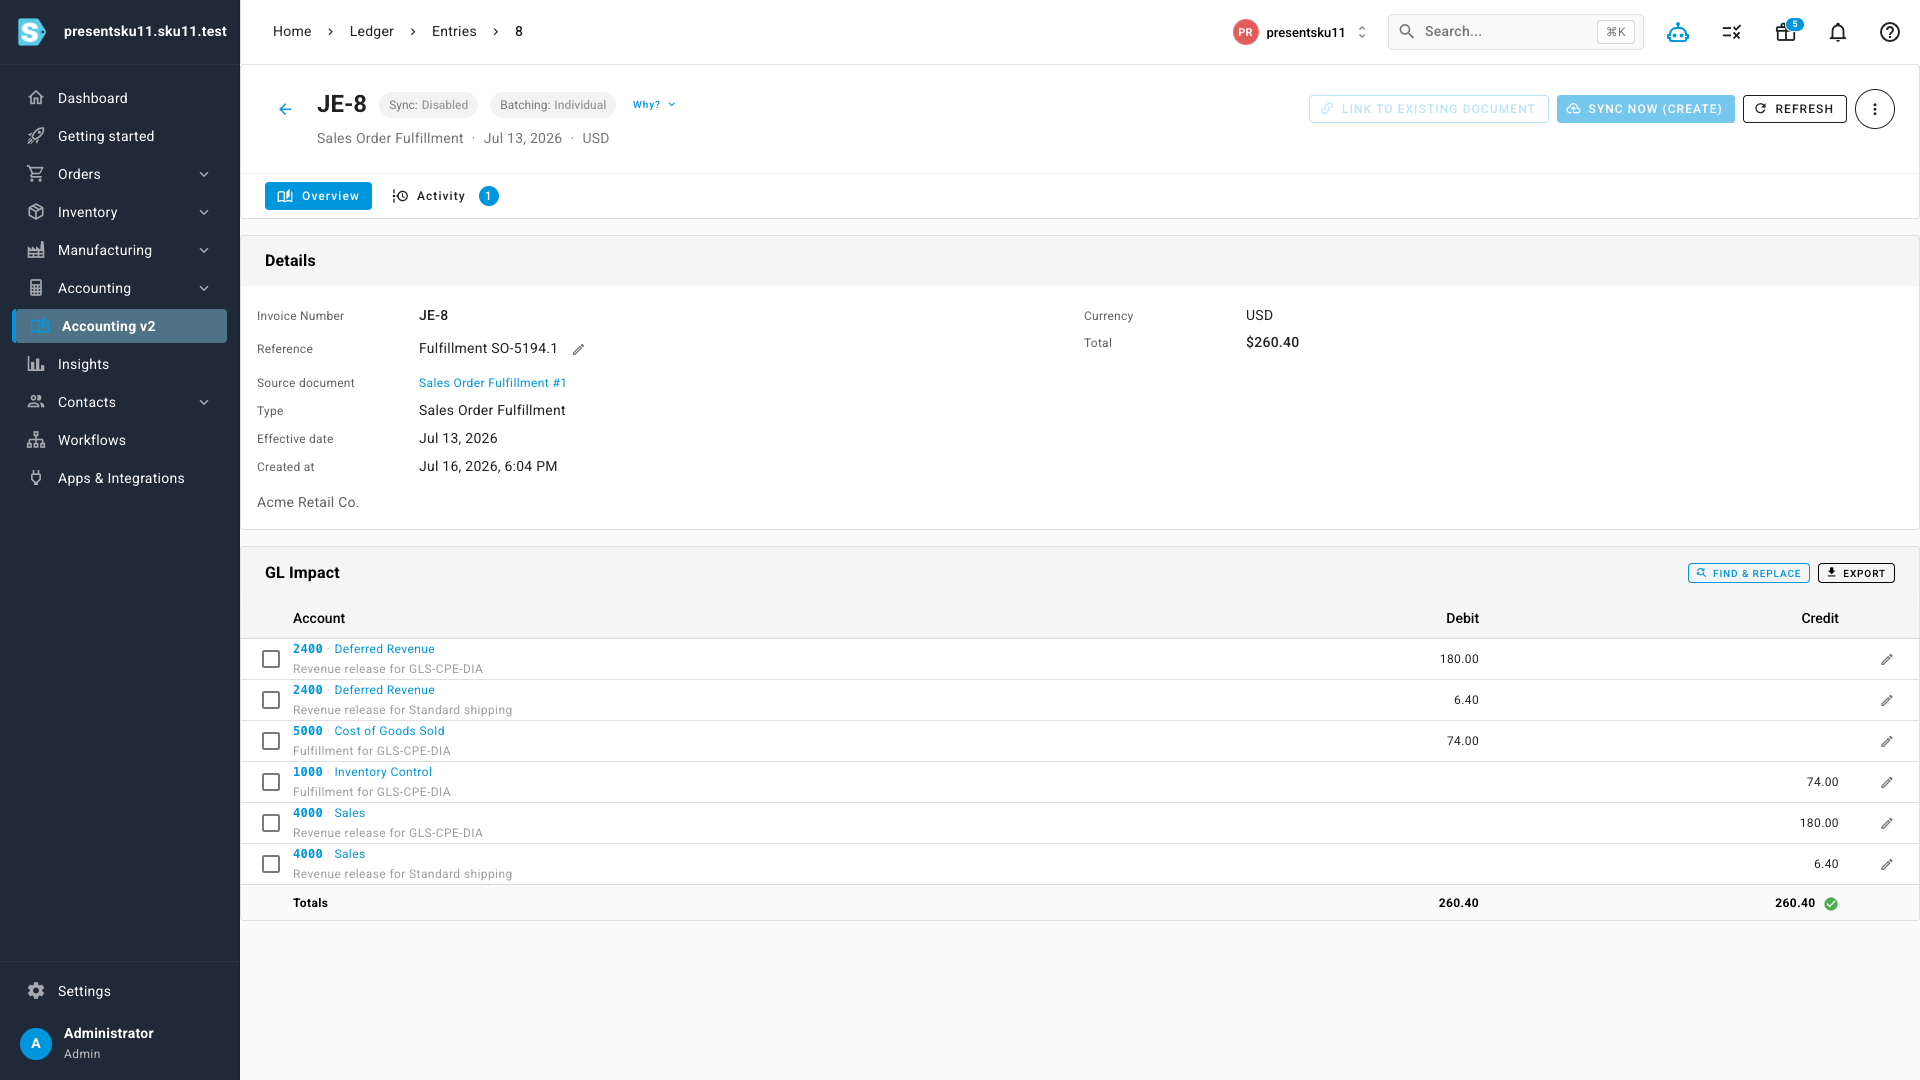Viewport: 1920px width, 1080px height.
Task: Go to Dashboard in sidebar
Action: coord(120,98)
